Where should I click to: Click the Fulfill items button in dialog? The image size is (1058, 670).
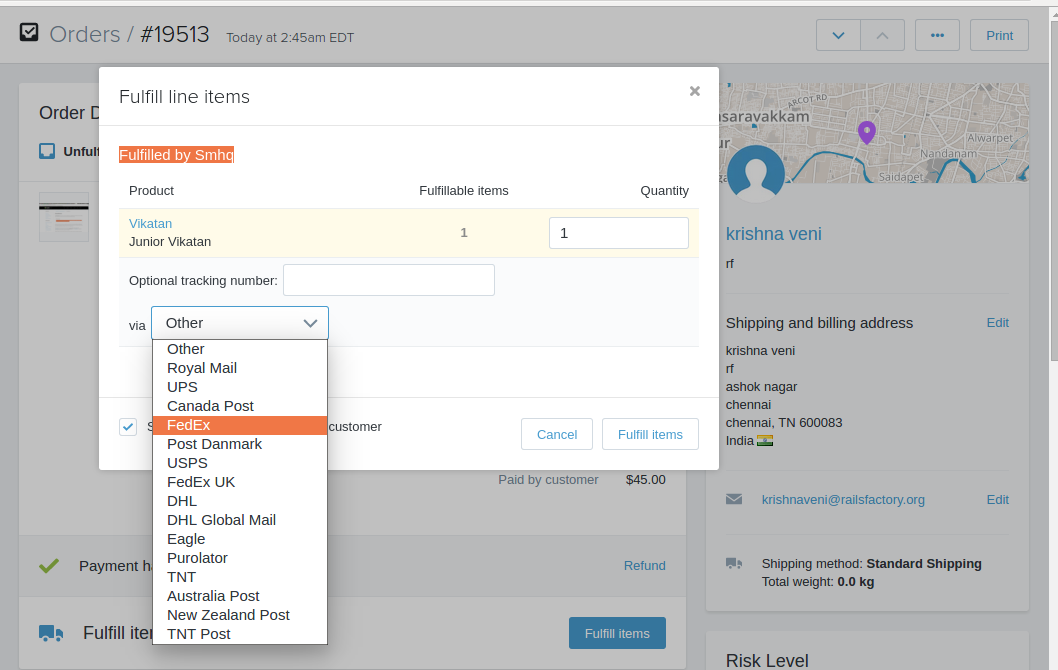650,434
